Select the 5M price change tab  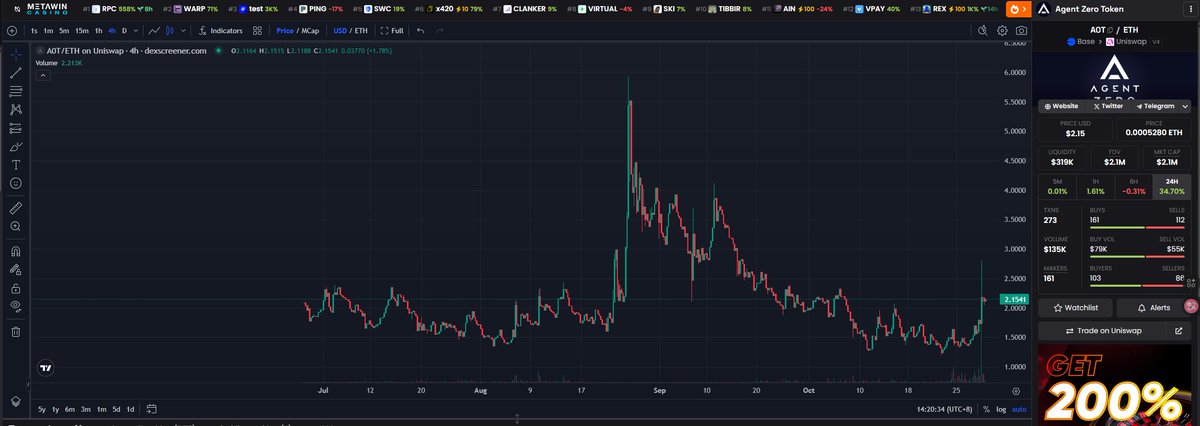tap(1057, 186)
